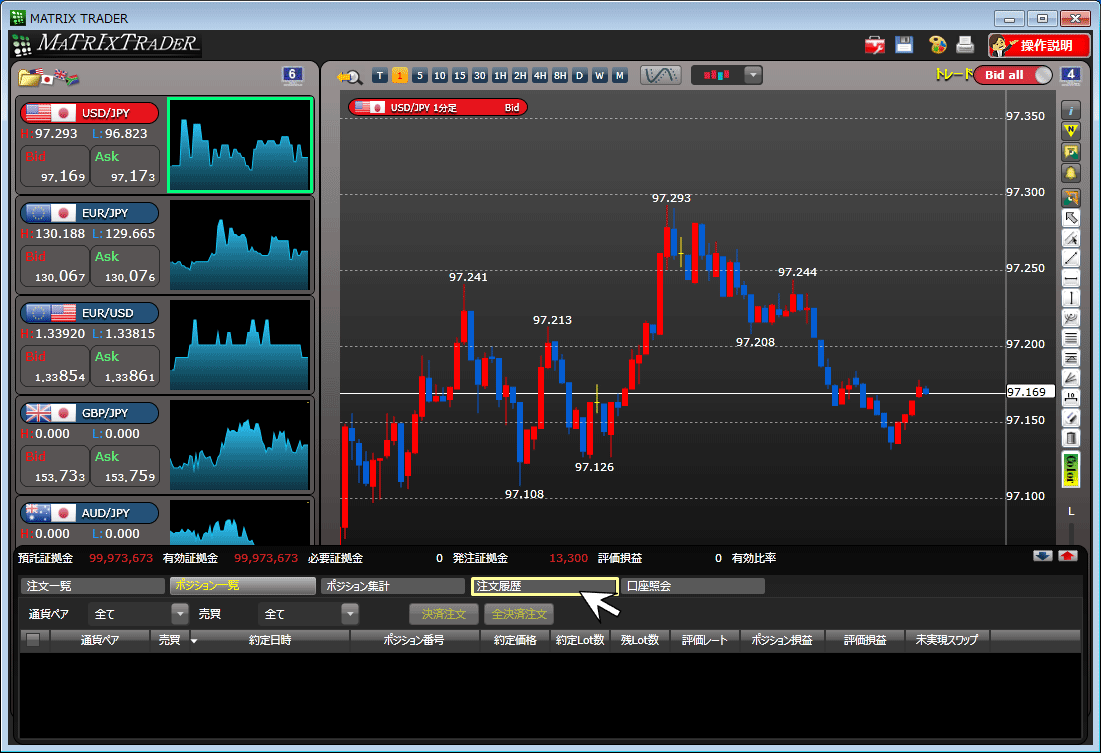Click the 全決済注文 button
Image resolution: width=1101 pixels, height=753 pixels.
[x=519, y=614]
